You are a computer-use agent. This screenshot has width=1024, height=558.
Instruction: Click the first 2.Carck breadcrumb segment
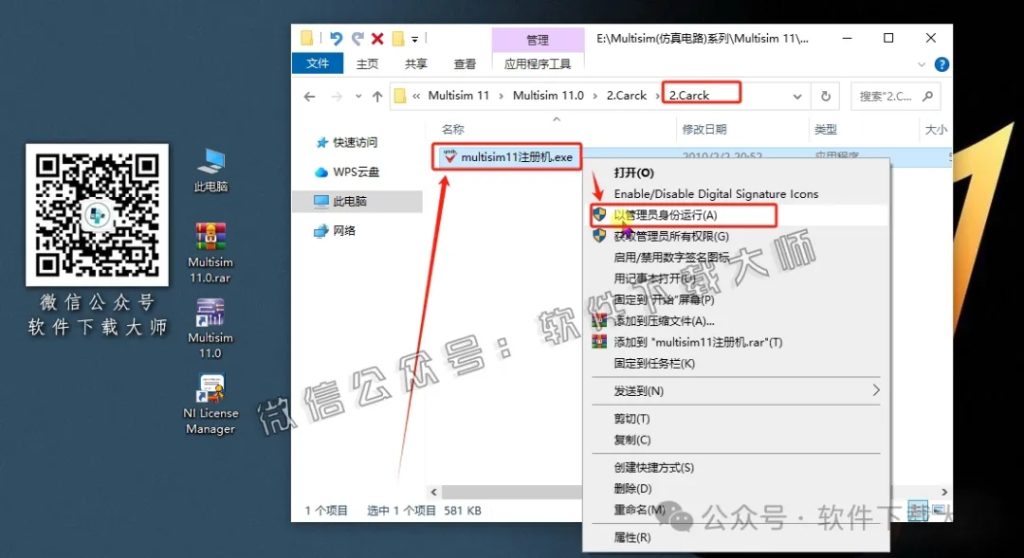626,95
